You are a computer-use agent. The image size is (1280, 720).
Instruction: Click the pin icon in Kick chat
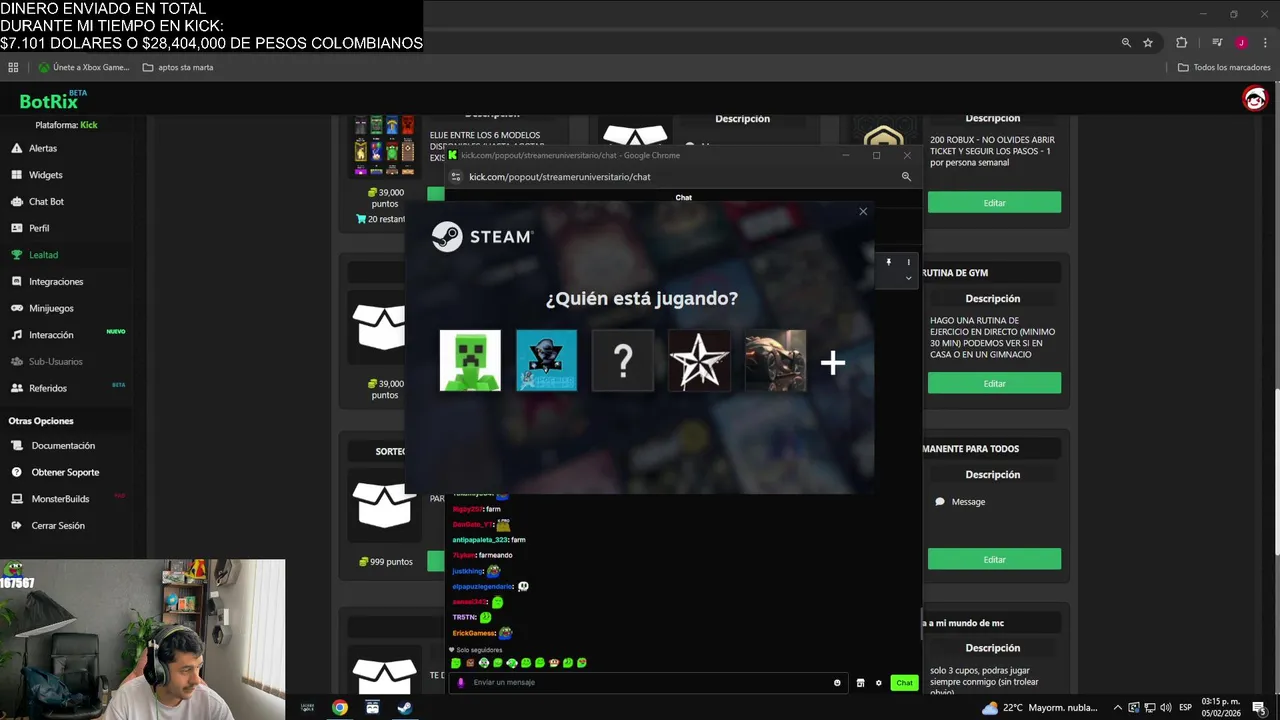coord(888,262)
